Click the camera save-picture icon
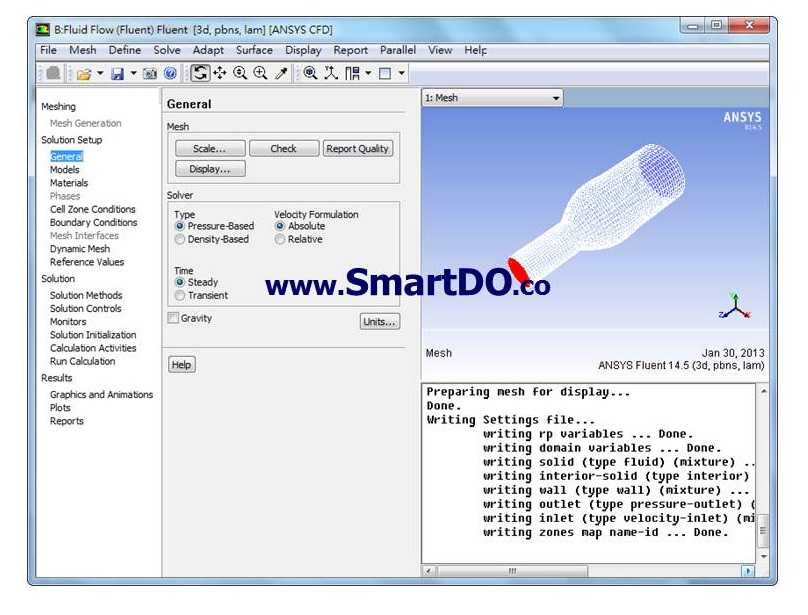This screenshot has width=808, height=615. pos(150,74)
